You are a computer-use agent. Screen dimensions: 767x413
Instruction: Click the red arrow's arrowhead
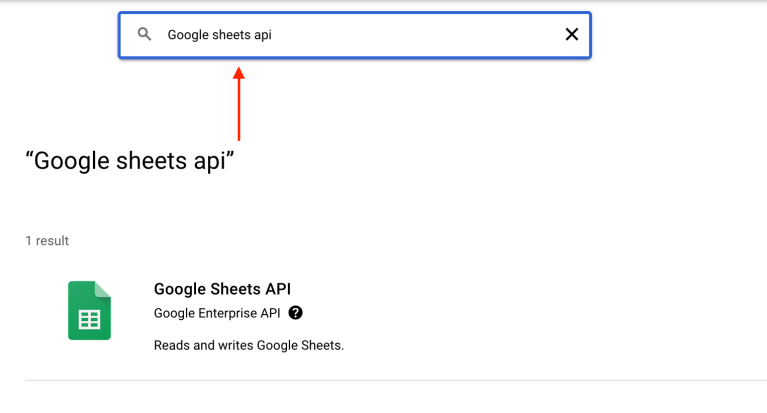tap(238, 72)
